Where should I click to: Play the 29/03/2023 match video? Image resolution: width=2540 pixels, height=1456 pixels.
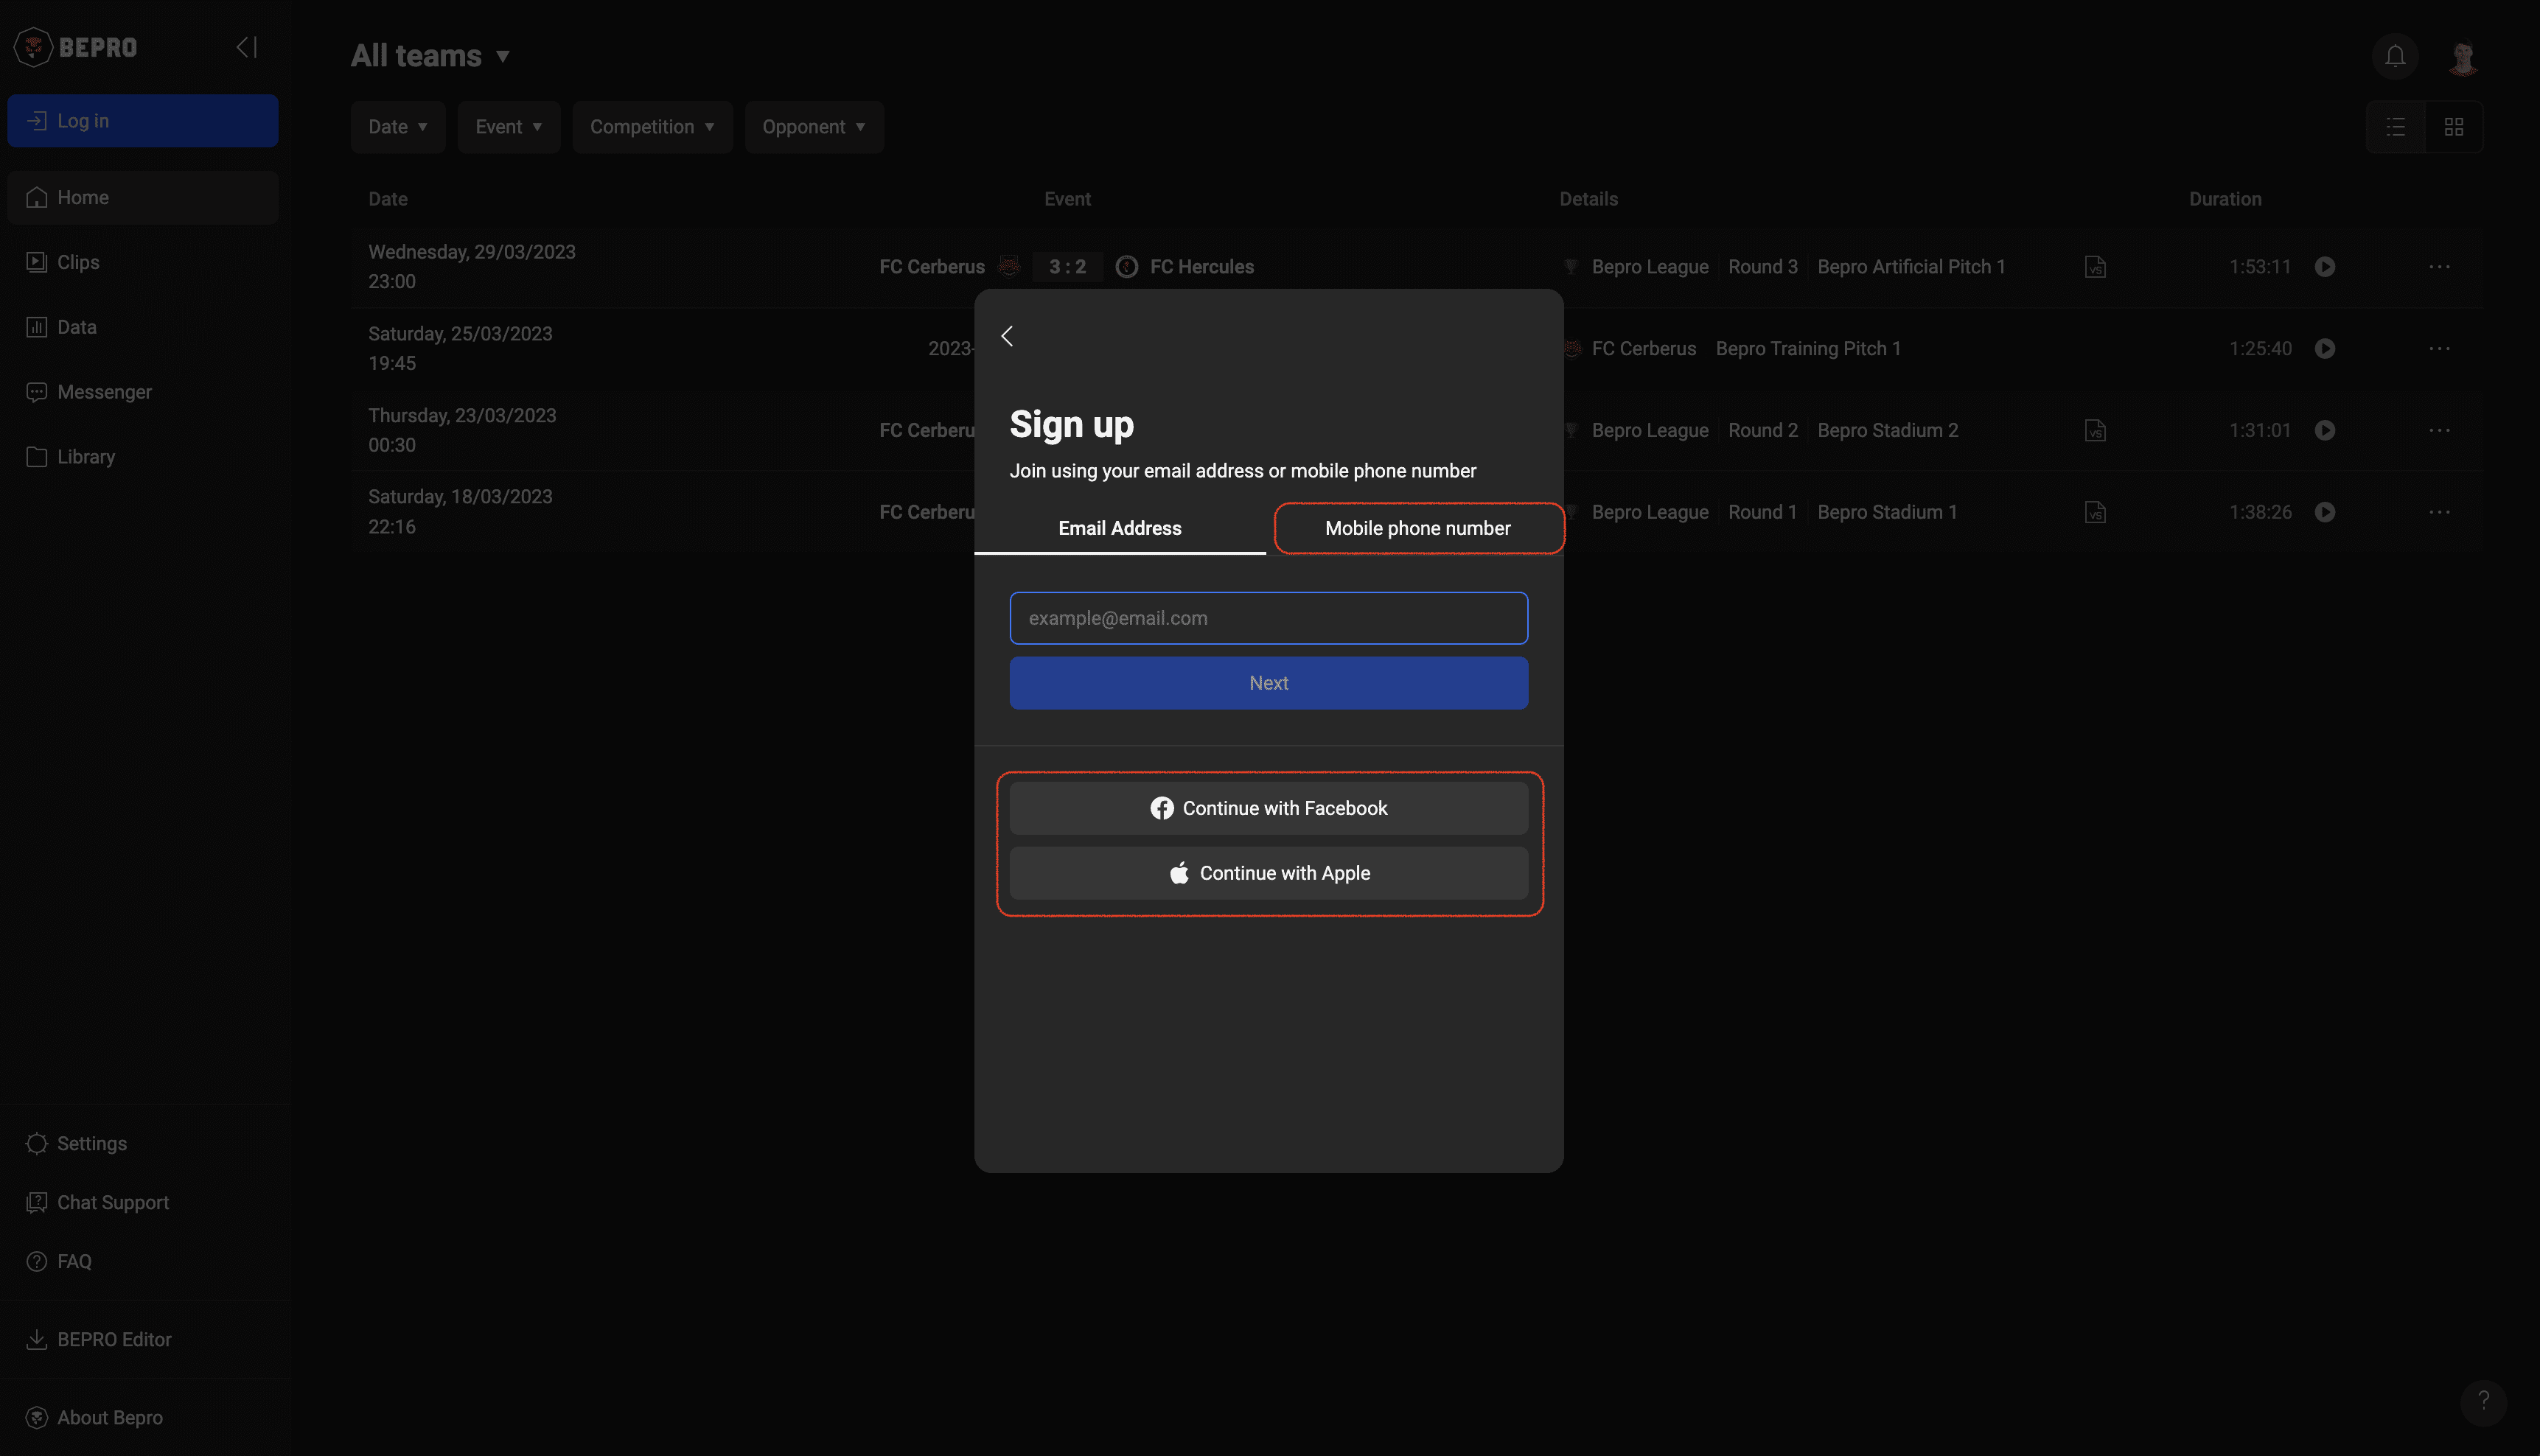click(2324, 267)
